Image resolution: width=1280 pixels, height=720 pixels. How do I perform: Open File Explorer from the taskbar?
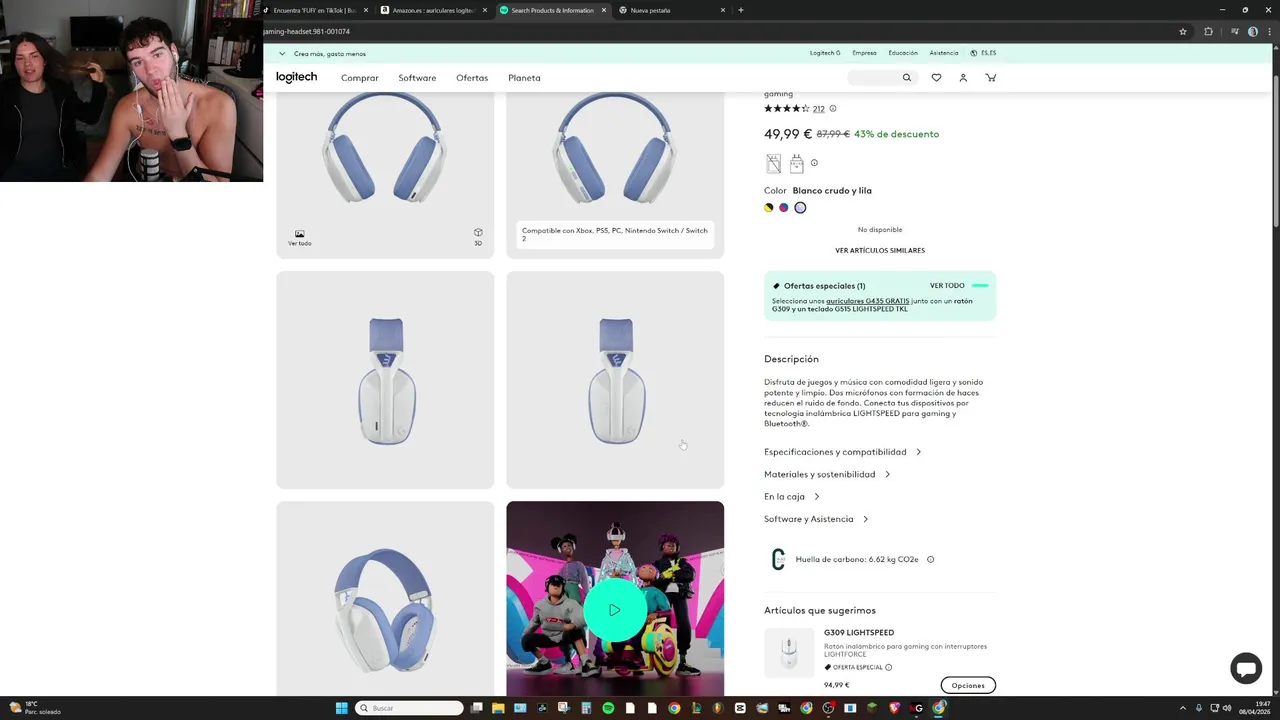[498, 708]
